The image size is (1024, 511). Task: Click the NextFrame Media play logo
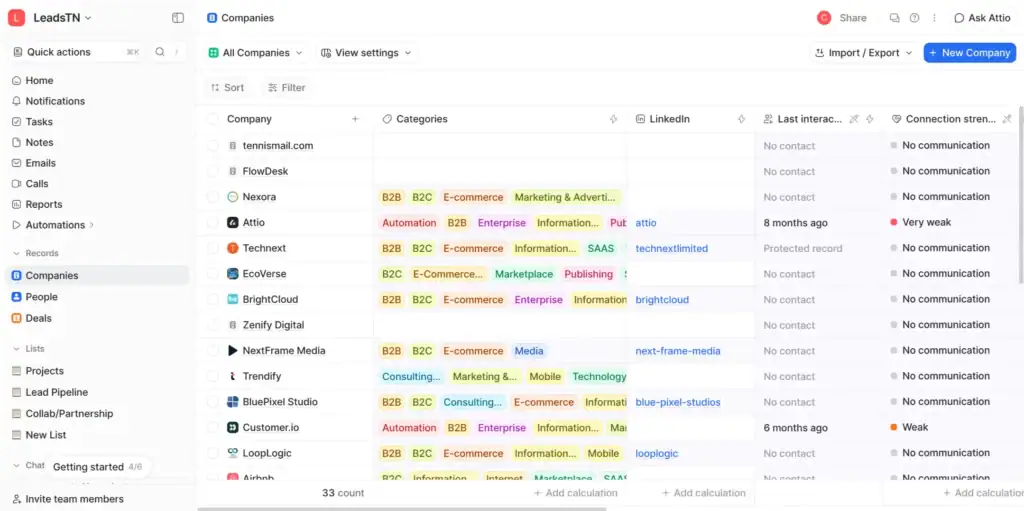[x=232, y=351]
